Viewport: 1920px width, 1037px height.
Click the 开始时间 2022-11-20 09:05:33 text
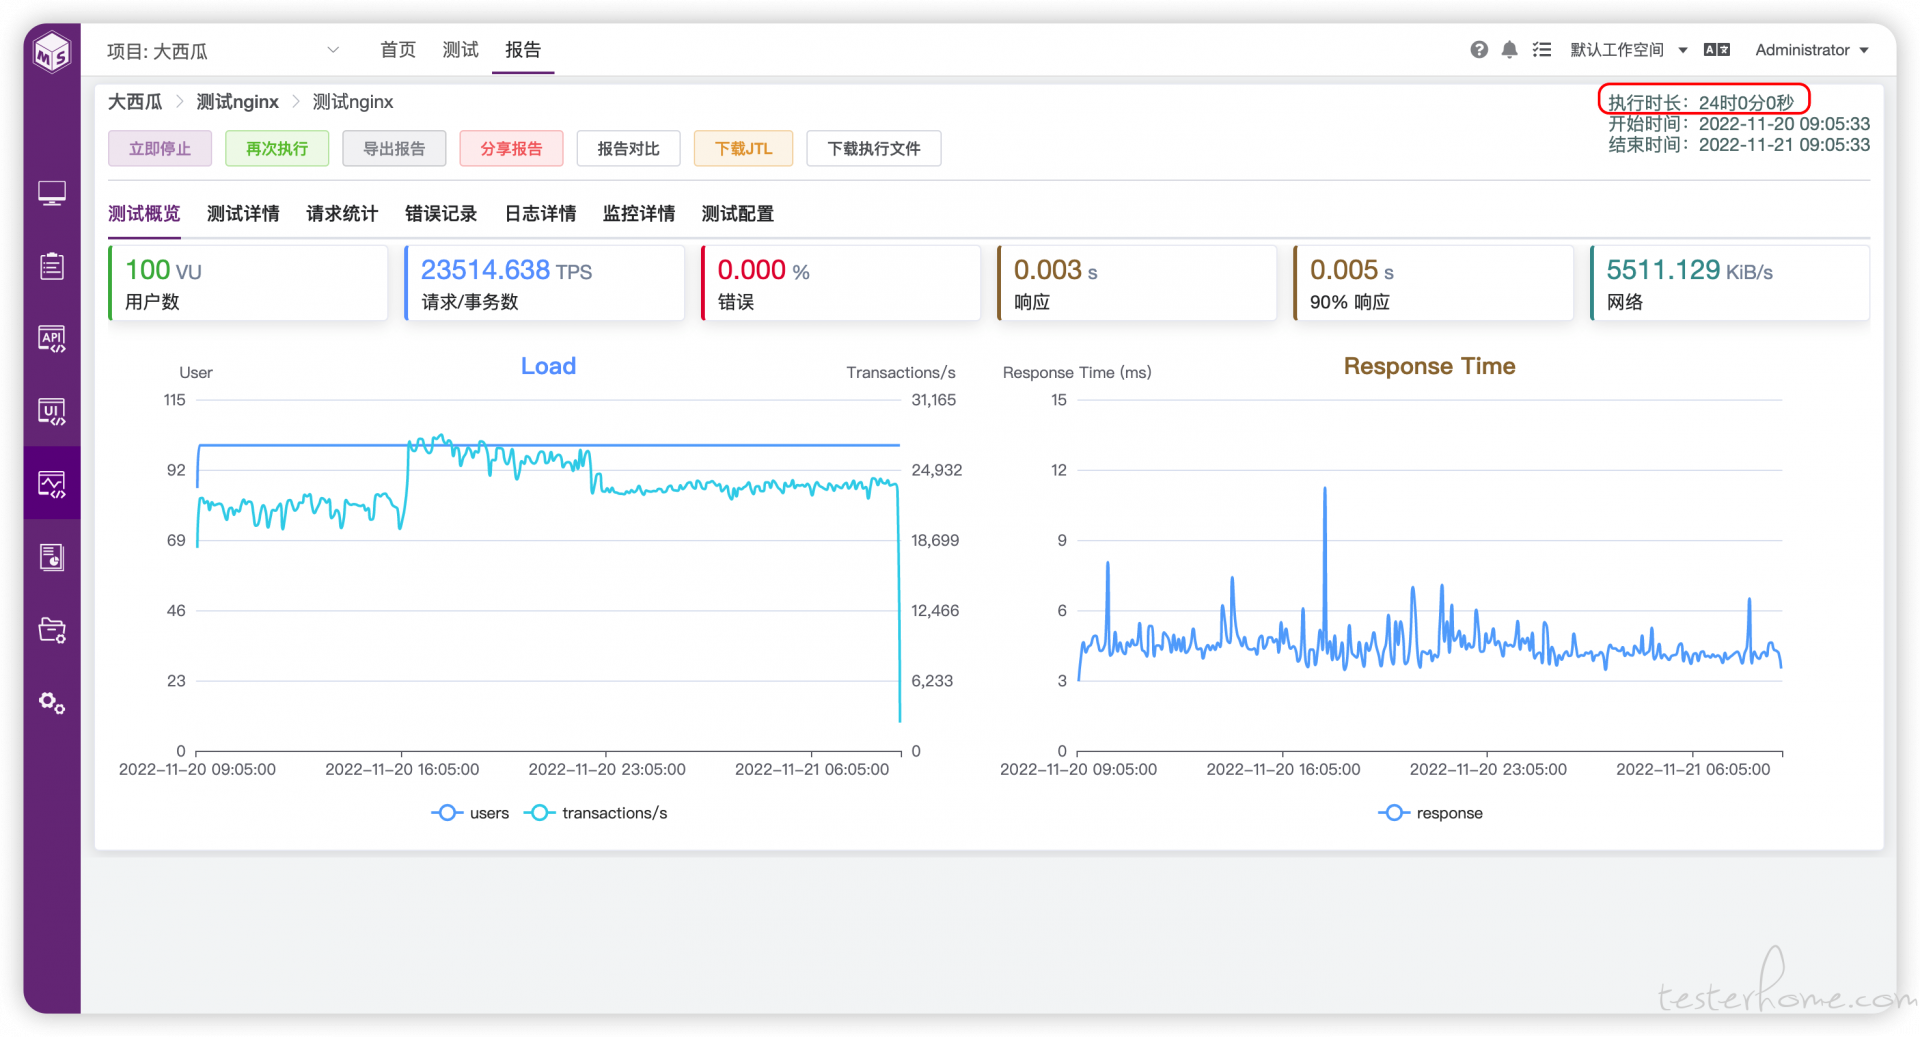click(x=1739, y=124)
